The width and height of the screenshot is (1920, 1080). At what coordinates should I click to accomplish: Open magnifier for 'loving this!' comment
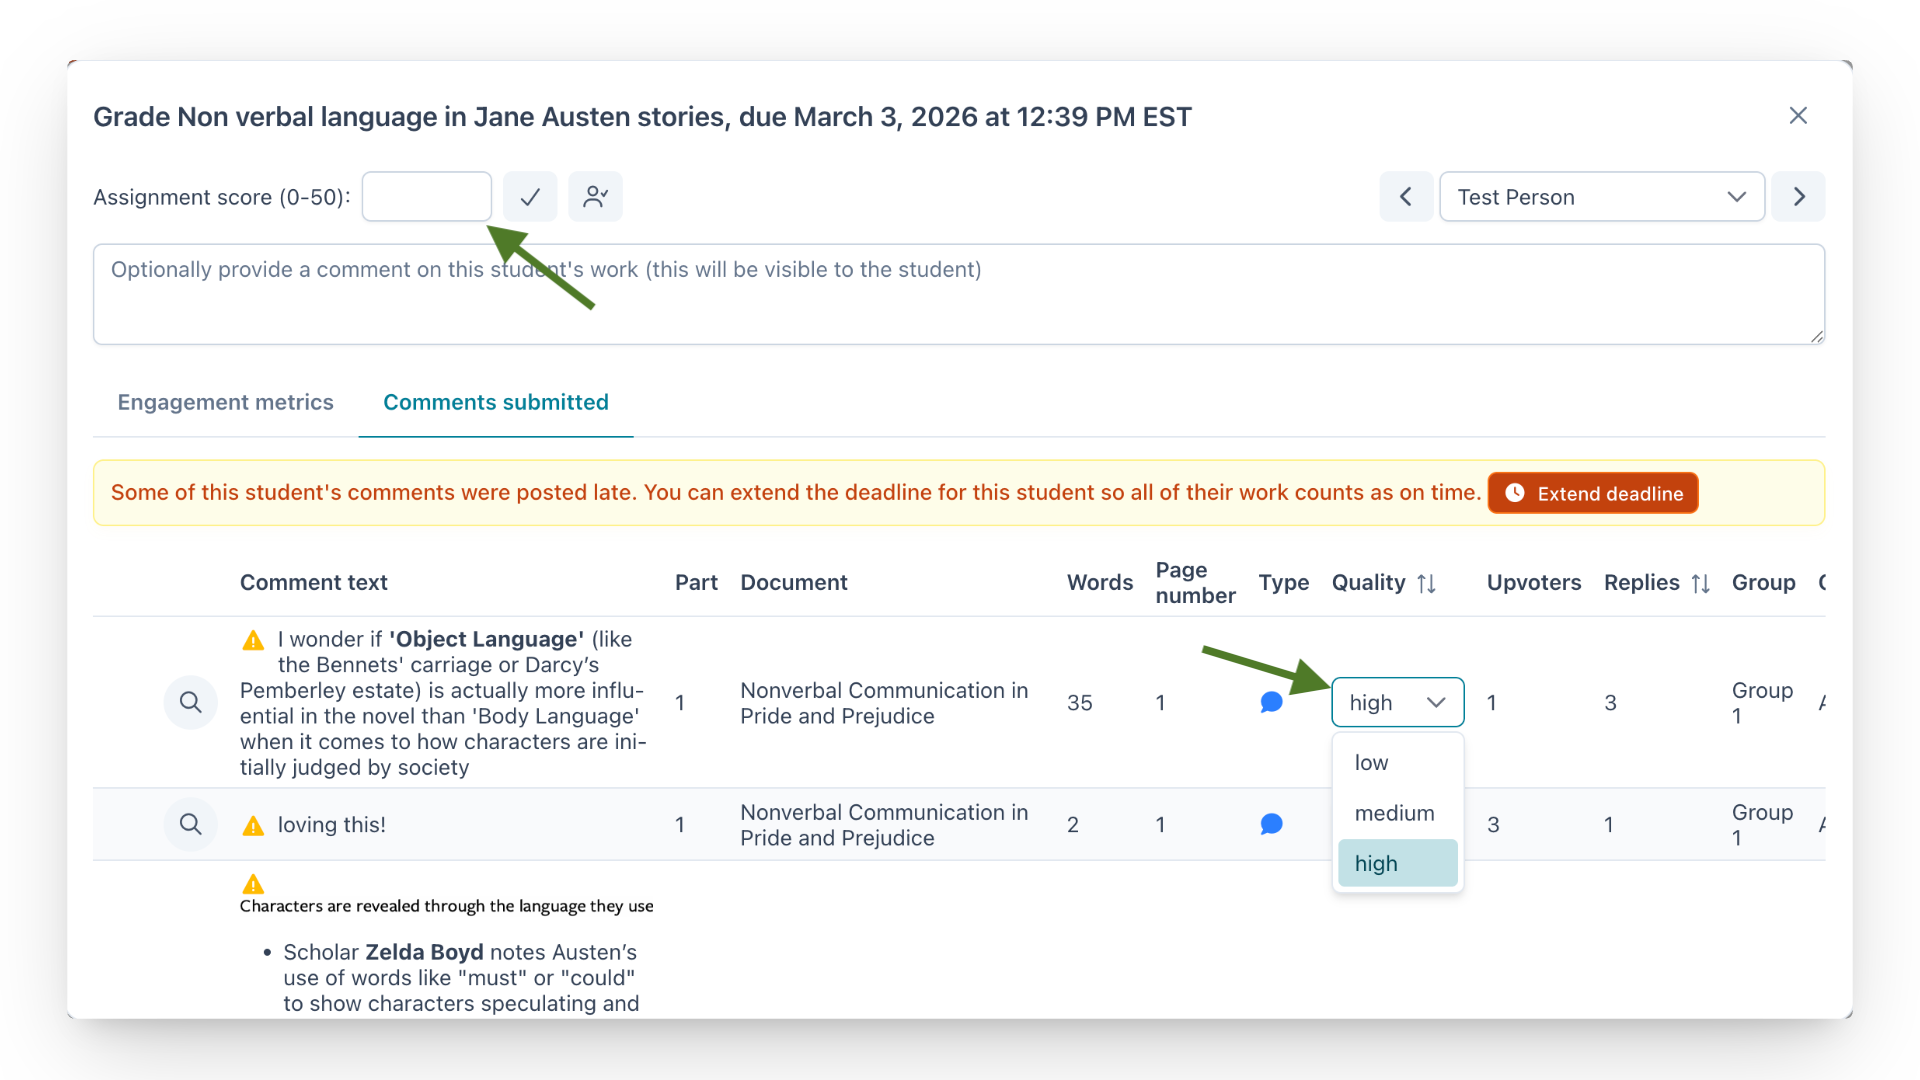[x=191, y=824]
